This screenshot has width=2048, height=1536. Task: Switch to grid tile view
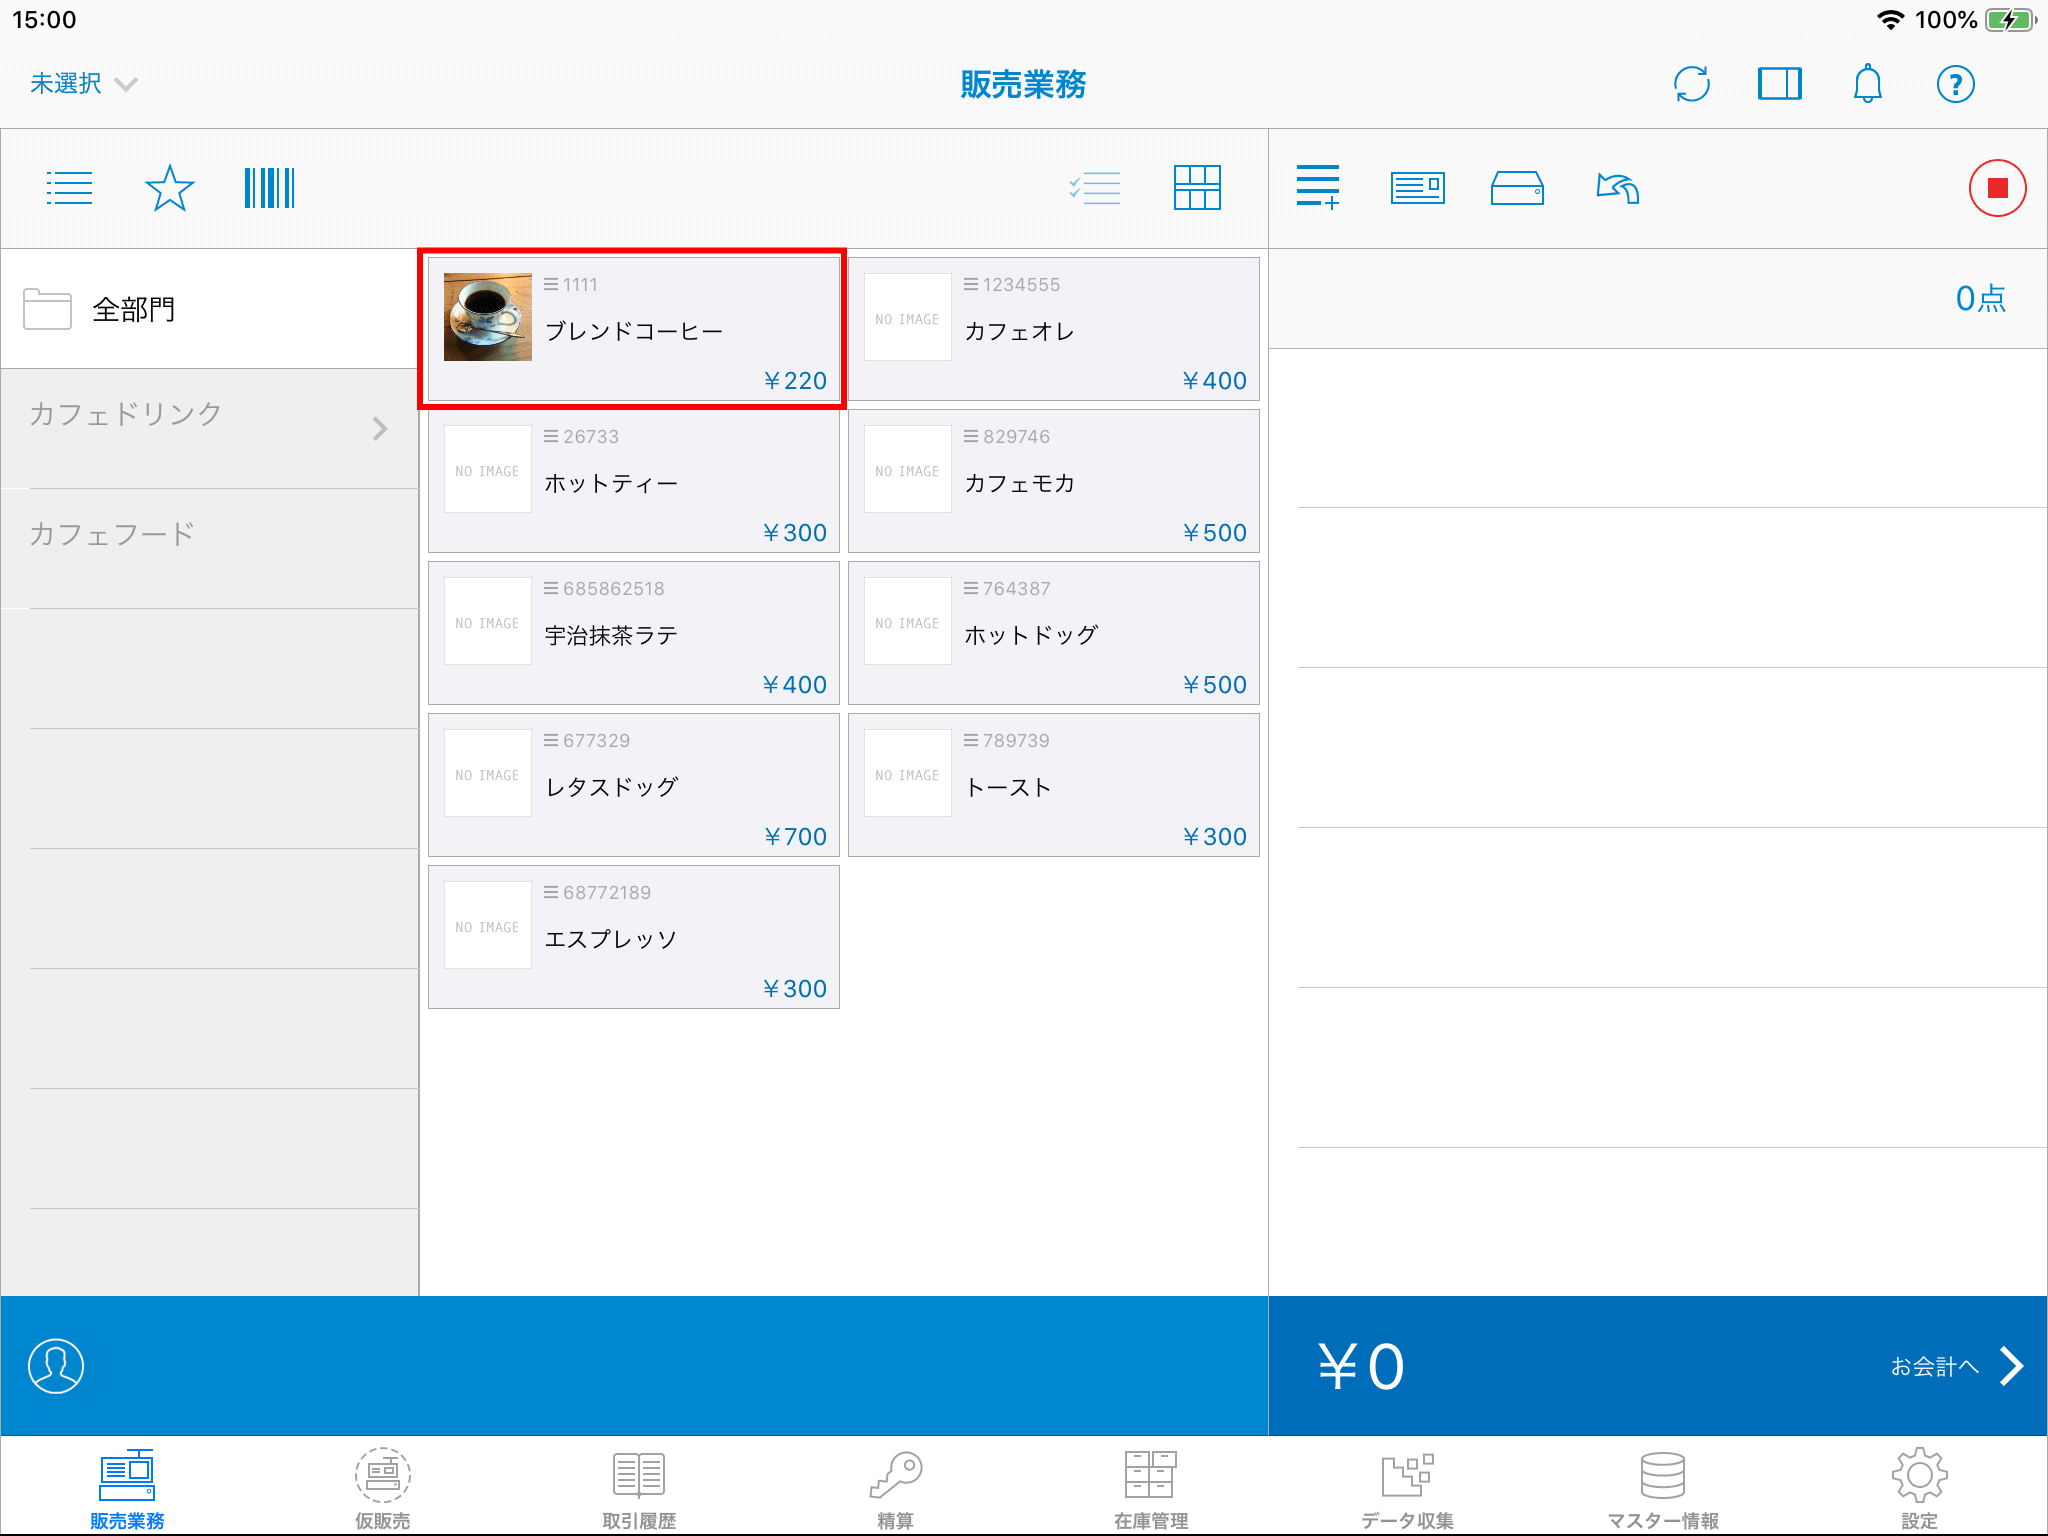1197,188
